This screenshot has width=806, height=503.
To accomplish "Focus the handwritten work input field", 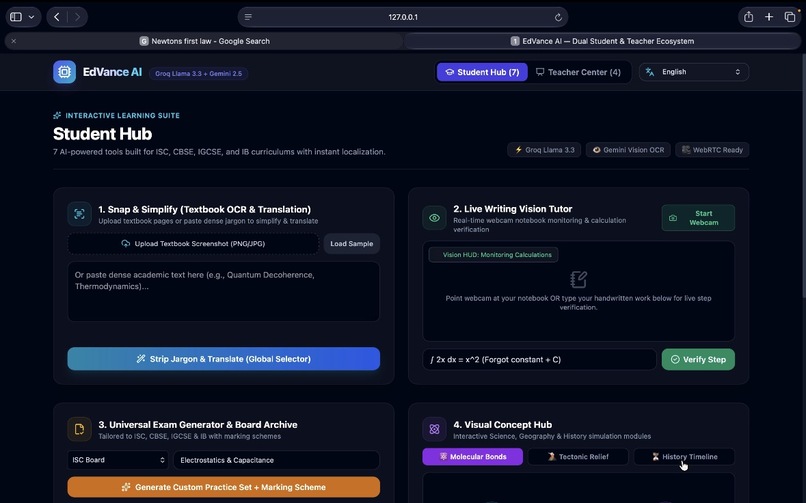I will point(539,360).
